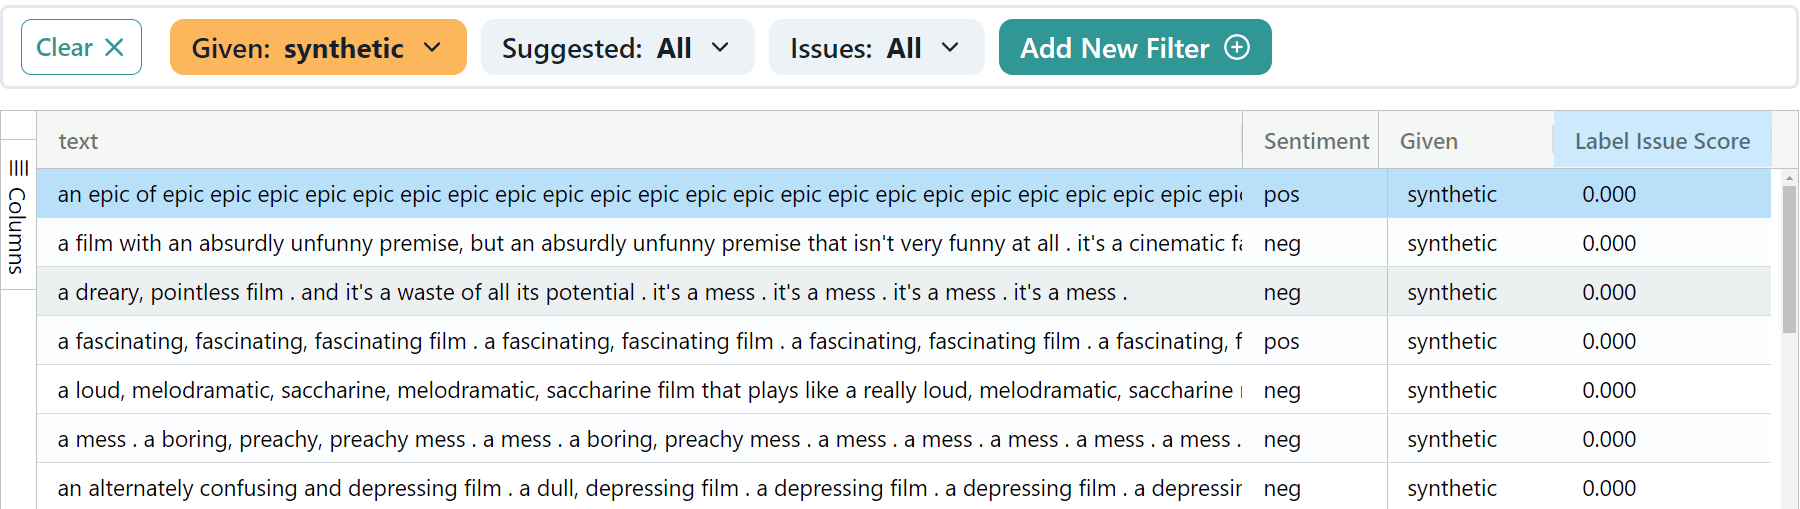Click the scrollbar up arrow
This screenshot has height=509, width=1800.
click(1789, 177)
